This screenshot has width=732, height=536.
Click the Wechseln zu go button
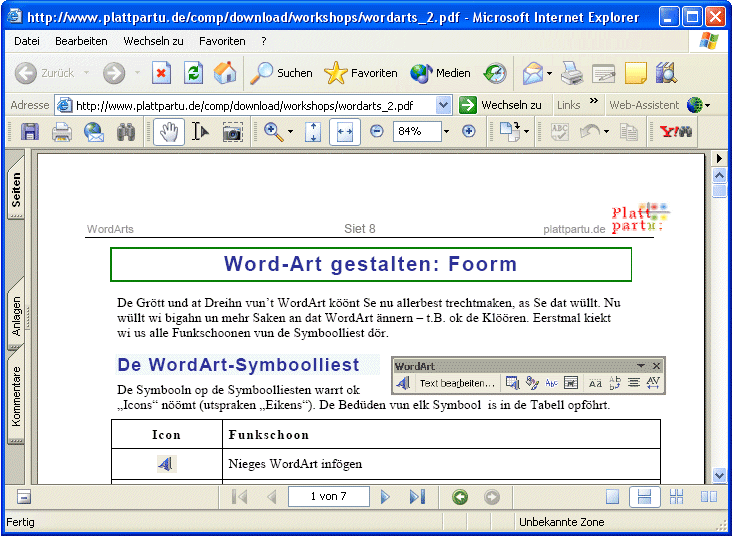click(501, 105)
